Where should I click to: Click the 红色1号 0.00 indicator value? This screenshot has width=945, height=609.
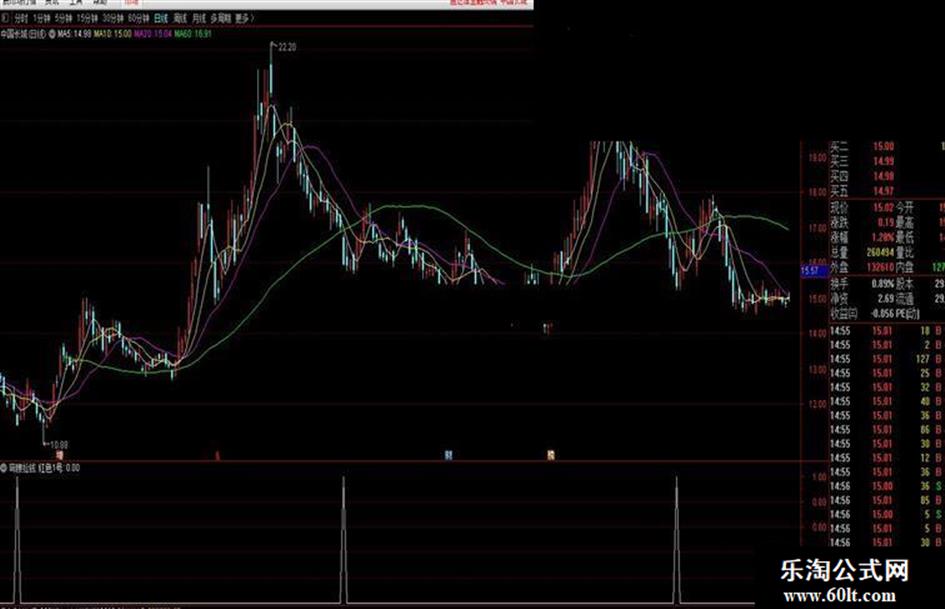pyautogui.click(x=59, y=467)
